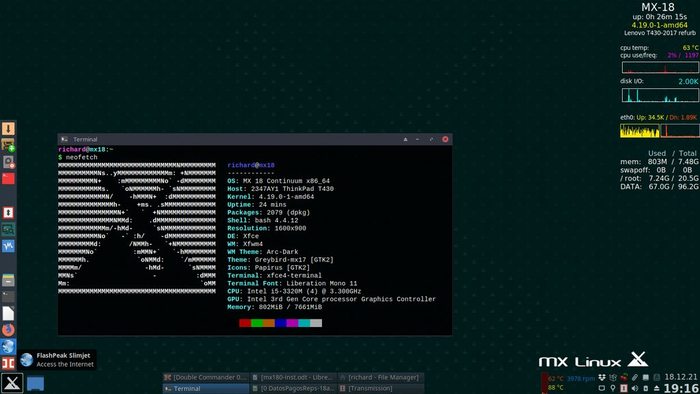This screenshot has height=394, width=700.
Task: Click the display monitor tray icon
Action: [602, 388]
